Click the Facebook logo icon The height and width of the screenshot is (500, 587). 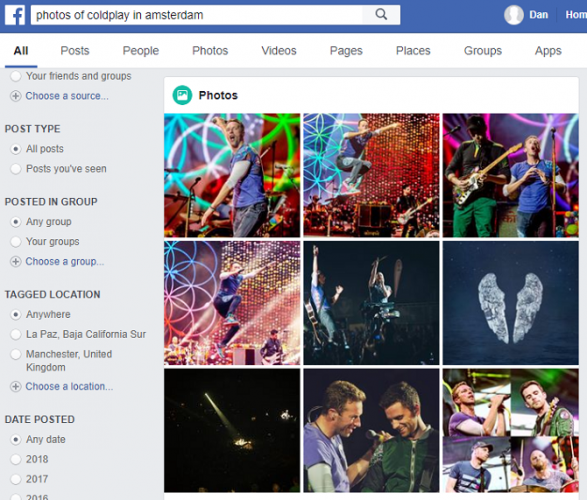[15, 15]
